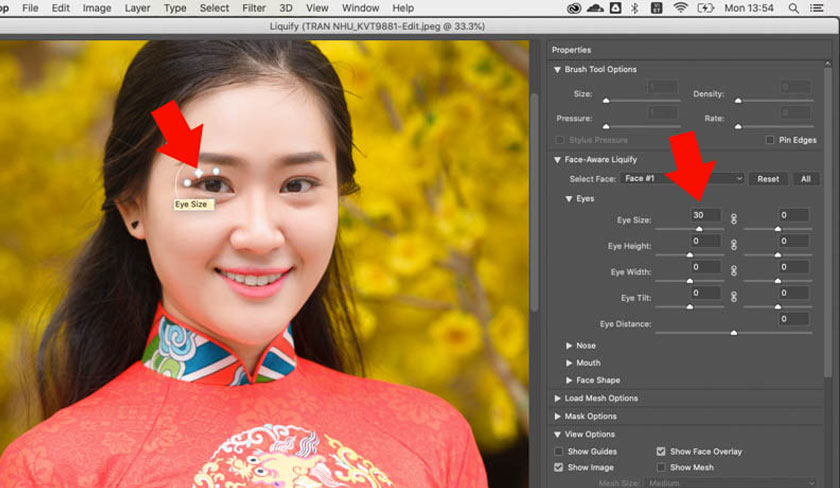Viewport: 840px width, 488px height.
Task: Open the Type menu
Action: (175, 8)
